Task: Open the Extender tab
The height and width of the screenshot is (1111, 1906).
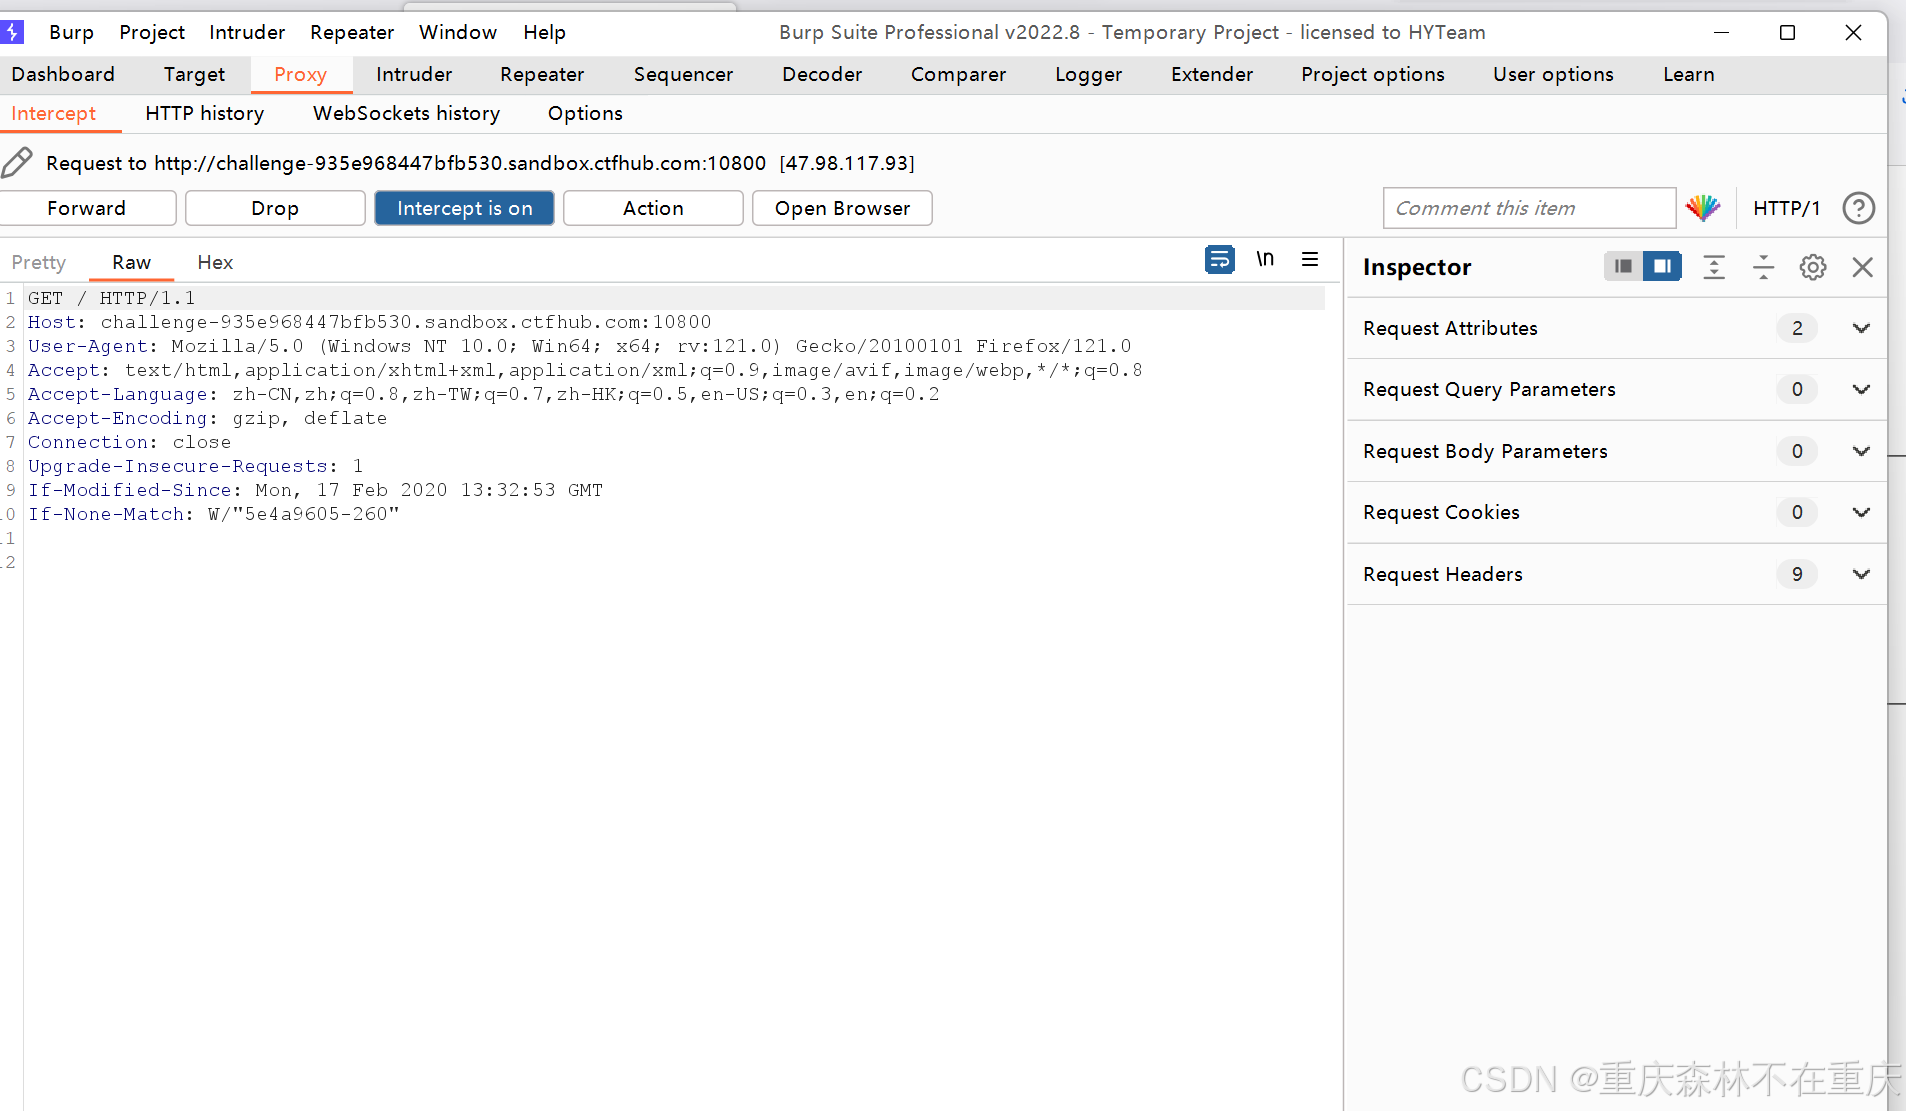Action: [1212, 74]
